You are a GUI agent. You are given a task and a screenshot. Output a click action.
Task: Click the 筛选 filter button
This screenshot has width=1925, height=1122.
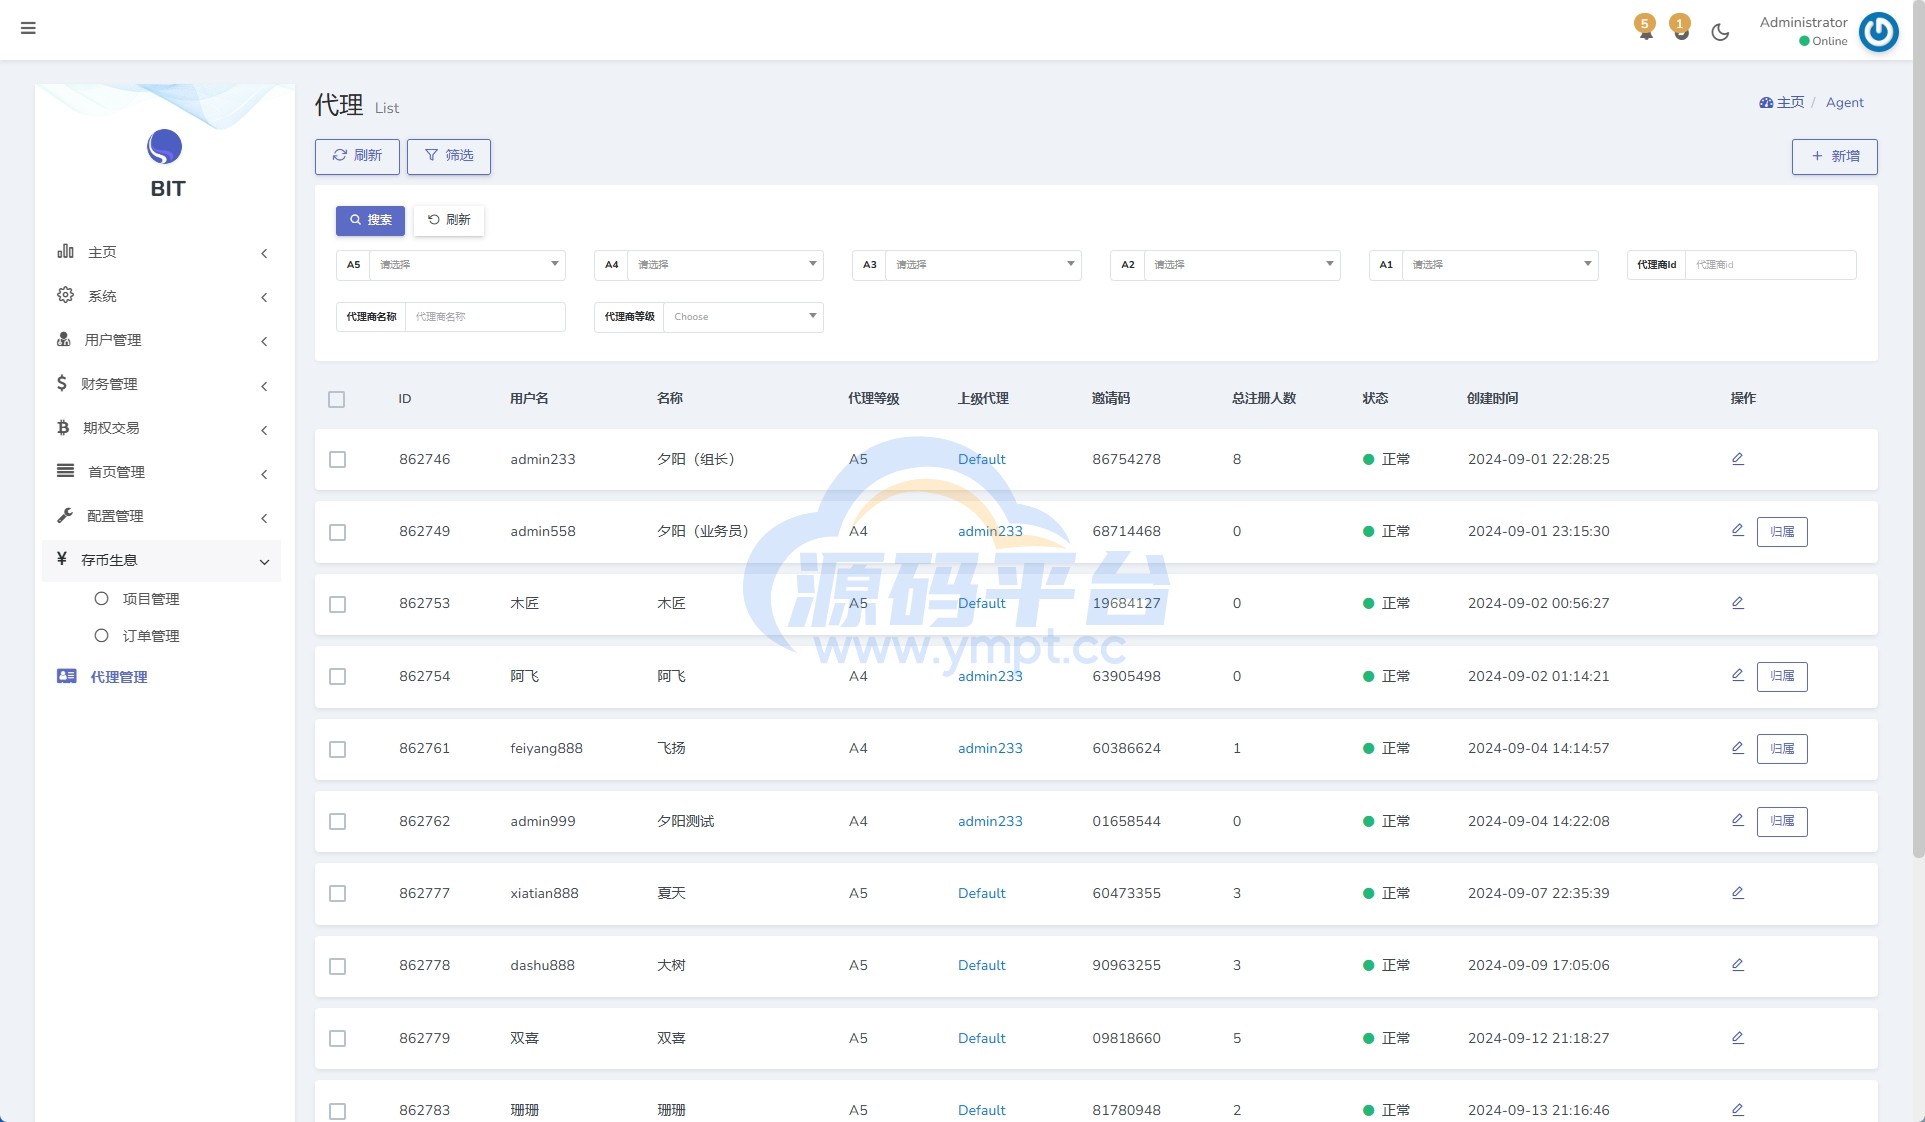(x=449, y=156)
